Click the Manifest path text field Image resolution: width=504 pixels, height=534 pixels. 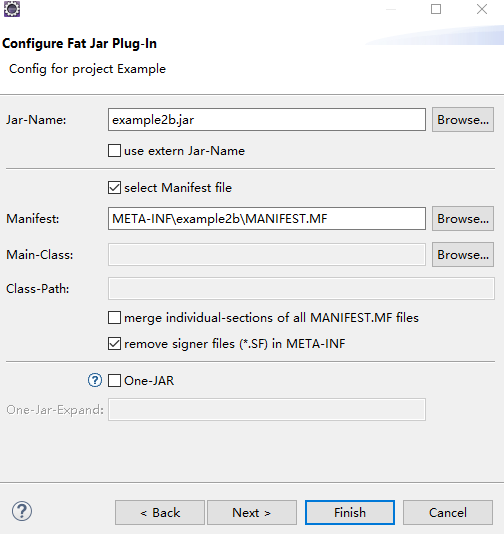(x=267, y=219)
